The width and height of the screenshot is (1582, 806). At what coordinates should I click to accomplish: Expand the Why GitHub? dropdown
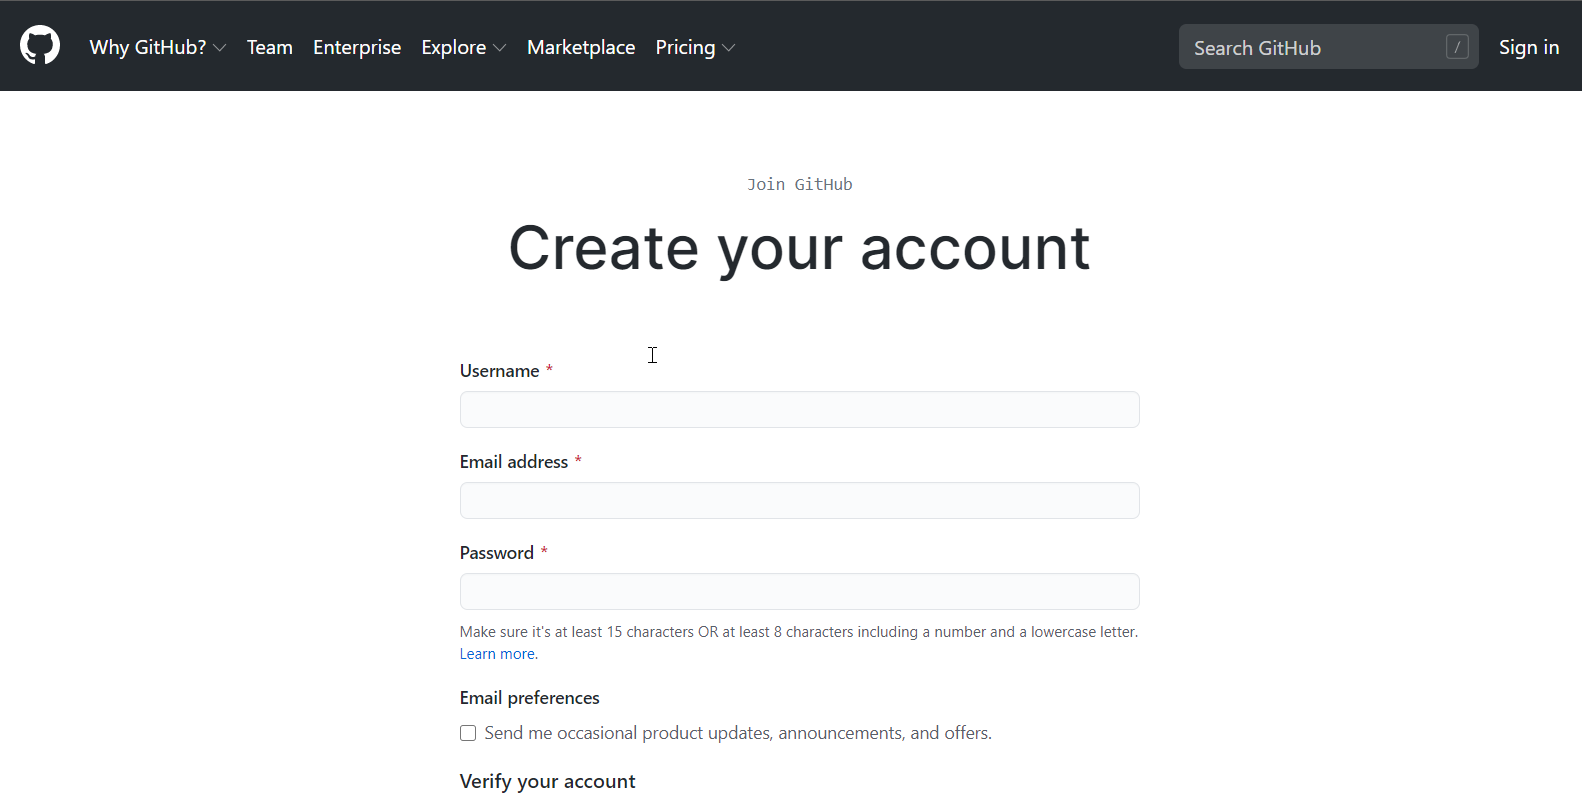158,47
